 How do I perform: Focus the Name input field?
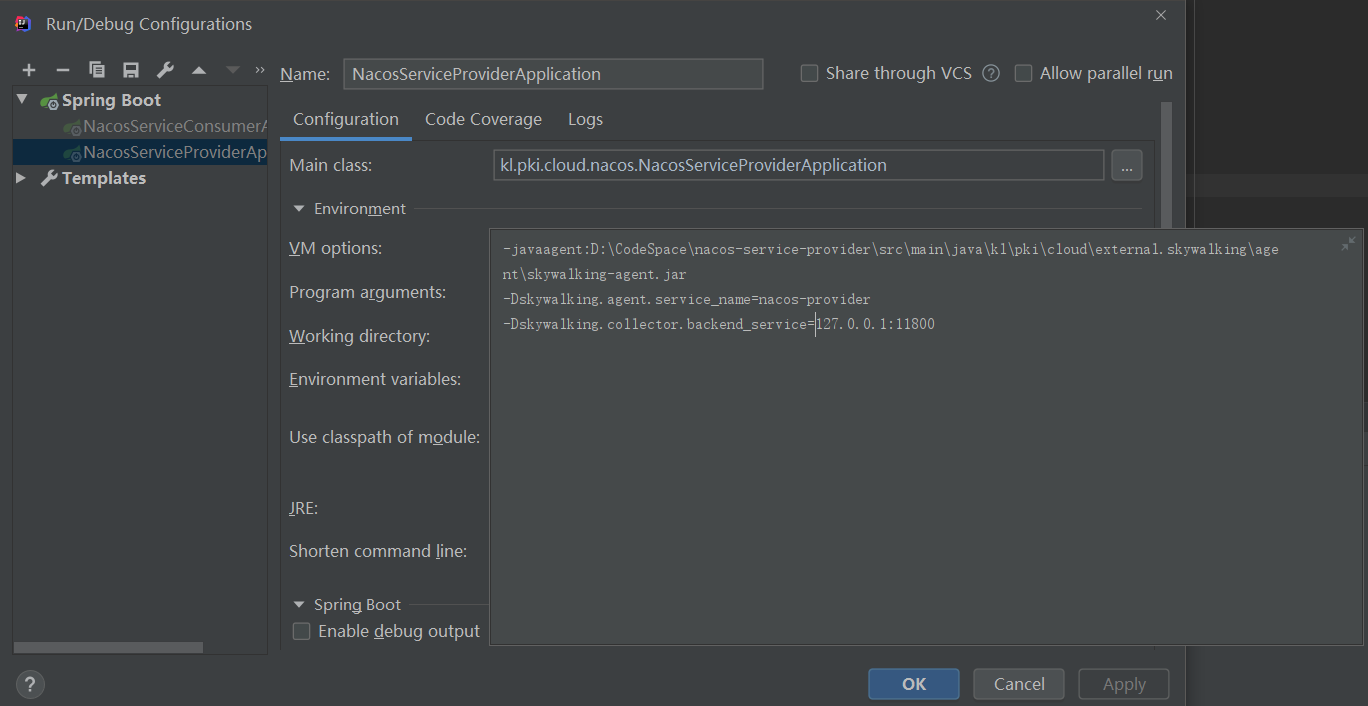pyautogui.click(x=553, y=74)
